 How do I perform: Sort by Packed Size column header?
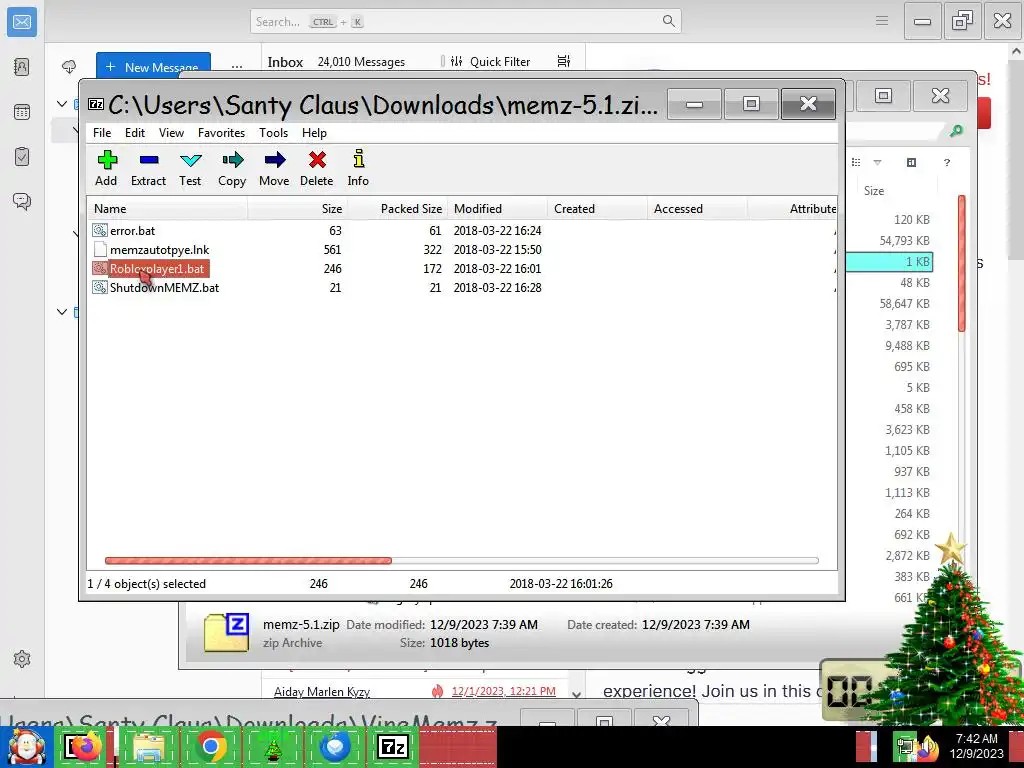click(398, 209)
